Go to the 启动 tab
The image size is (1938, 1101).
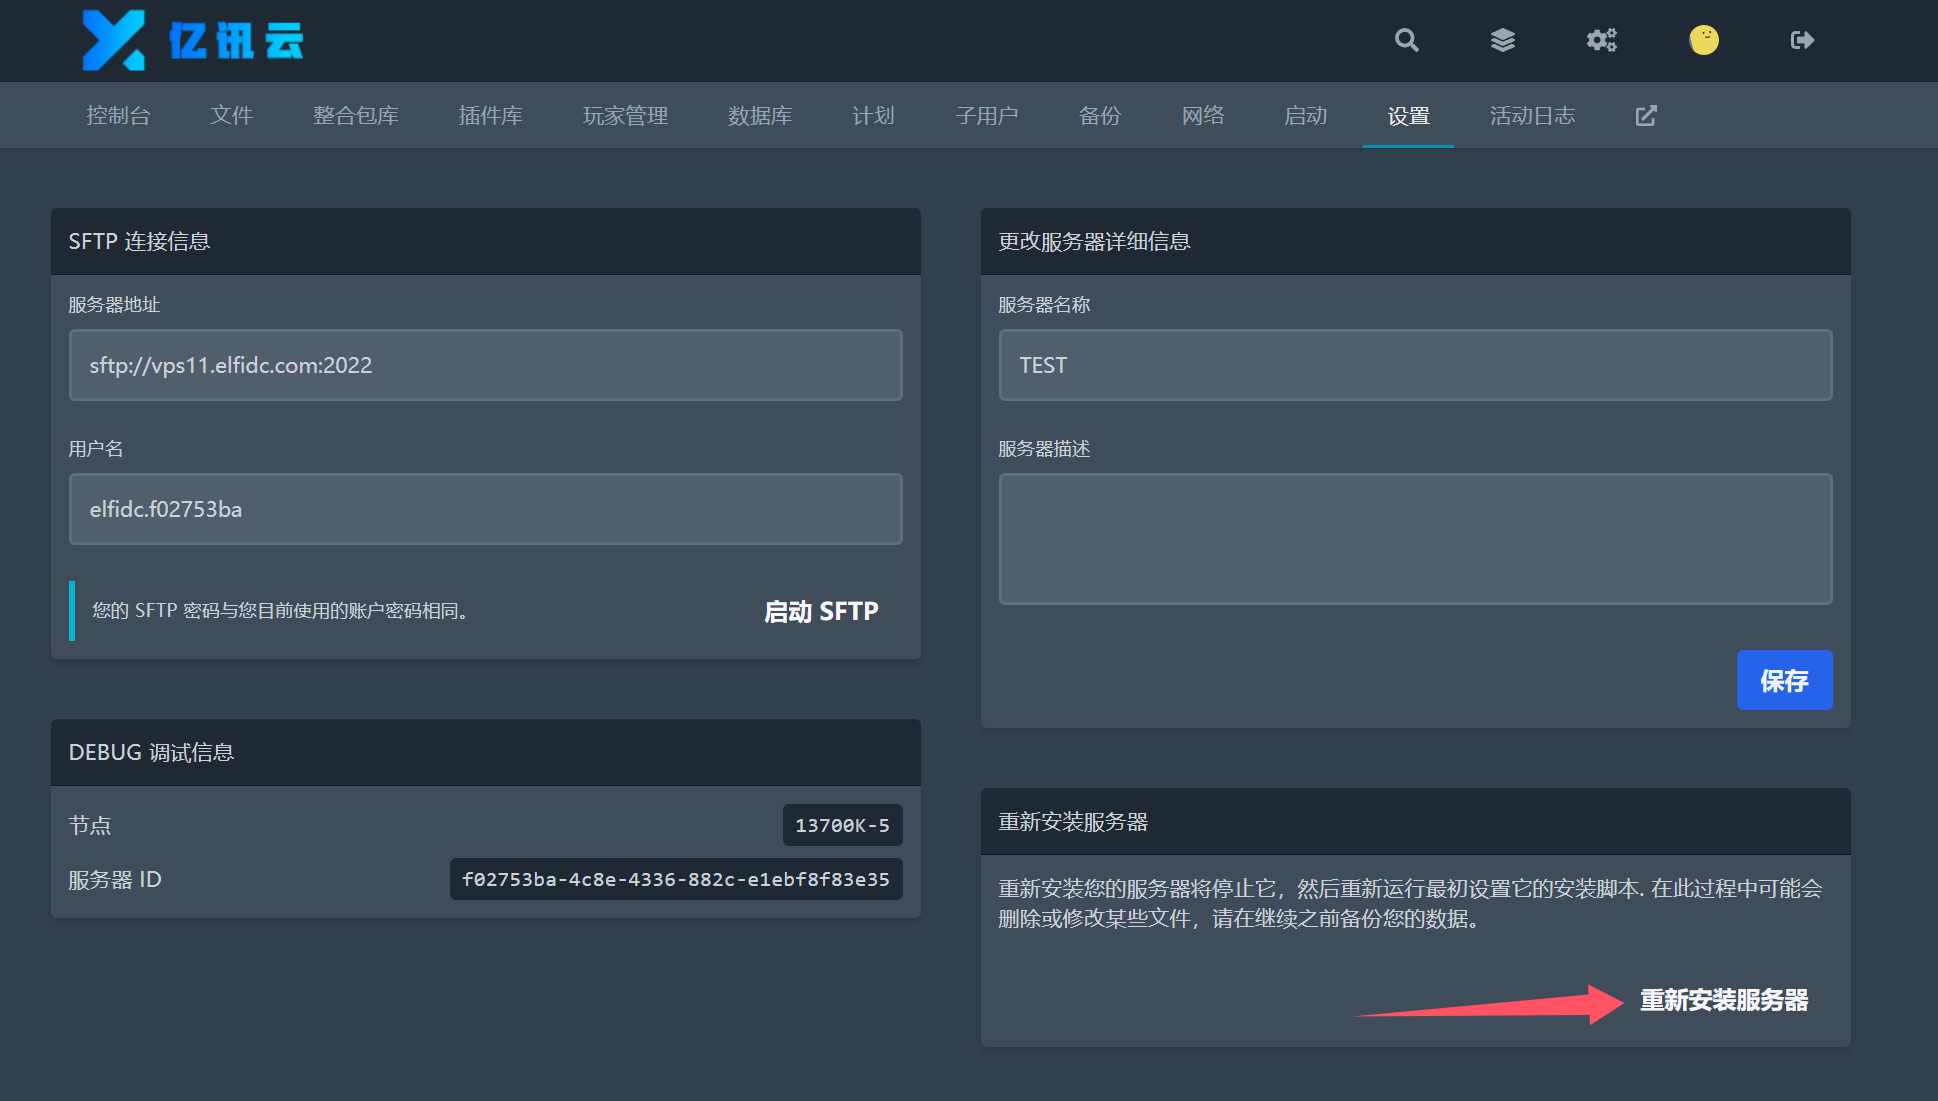(x=1305, y=116)
